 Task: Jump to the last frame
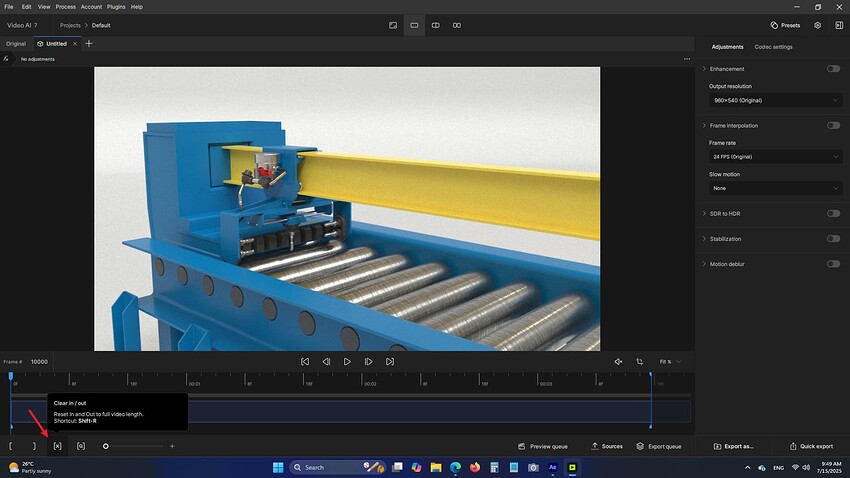pos(390,362)
